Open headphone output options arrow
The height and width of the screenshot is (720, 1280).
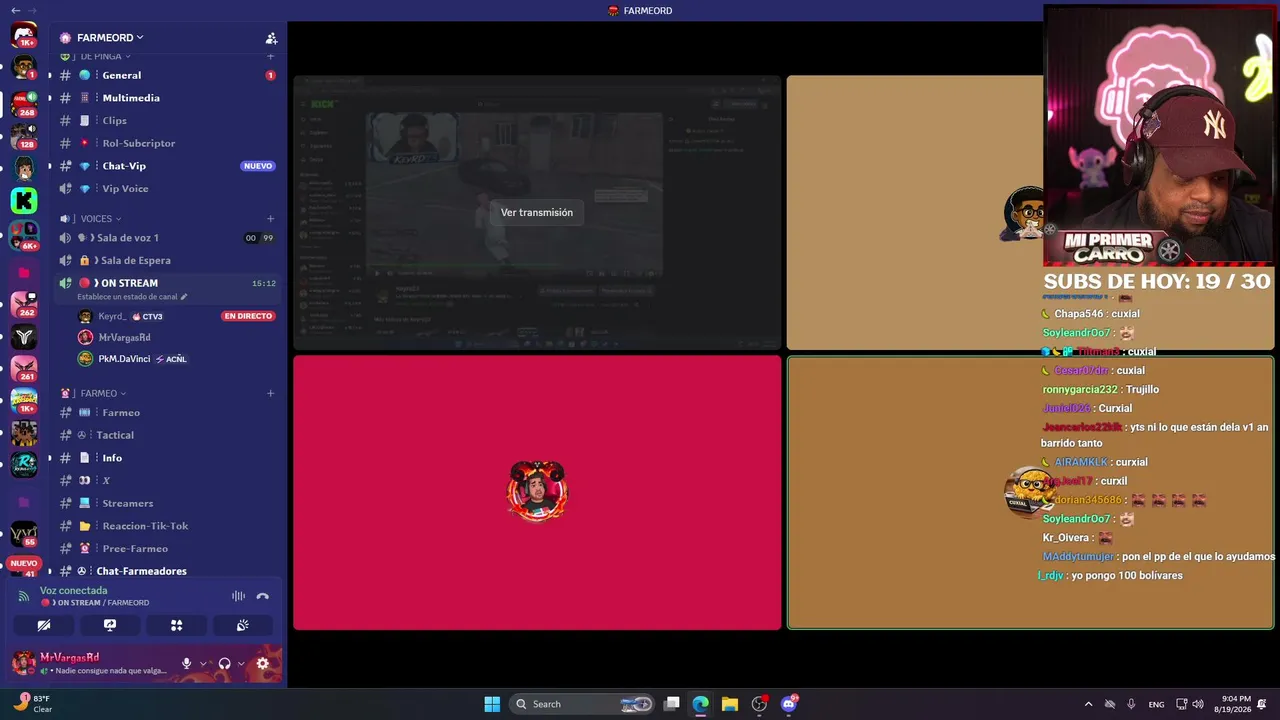[x=241, y=663]
